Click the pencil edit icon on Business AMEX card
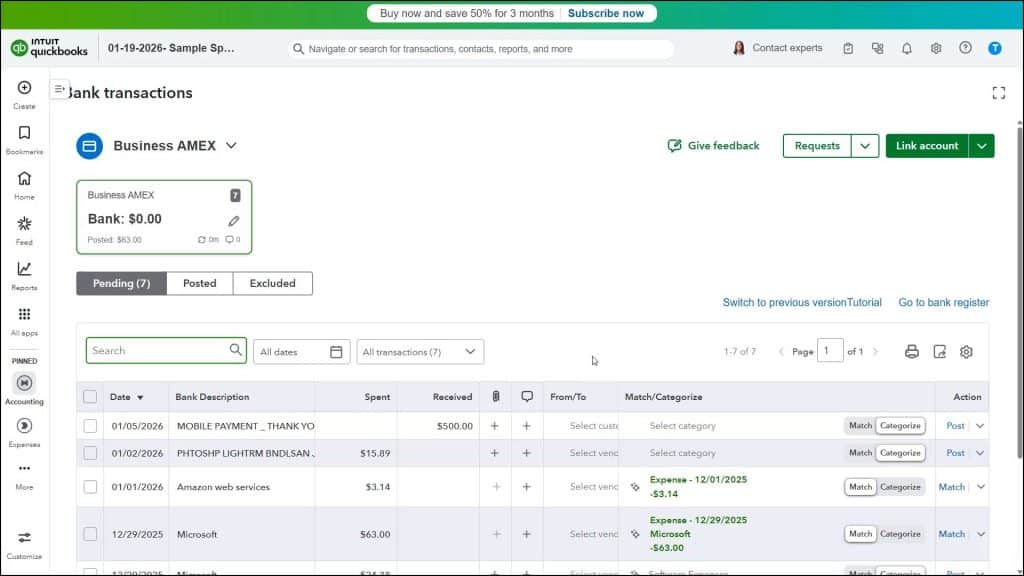Image resolution: width=1024 pixels, height=576 pixels. [233, 220]
